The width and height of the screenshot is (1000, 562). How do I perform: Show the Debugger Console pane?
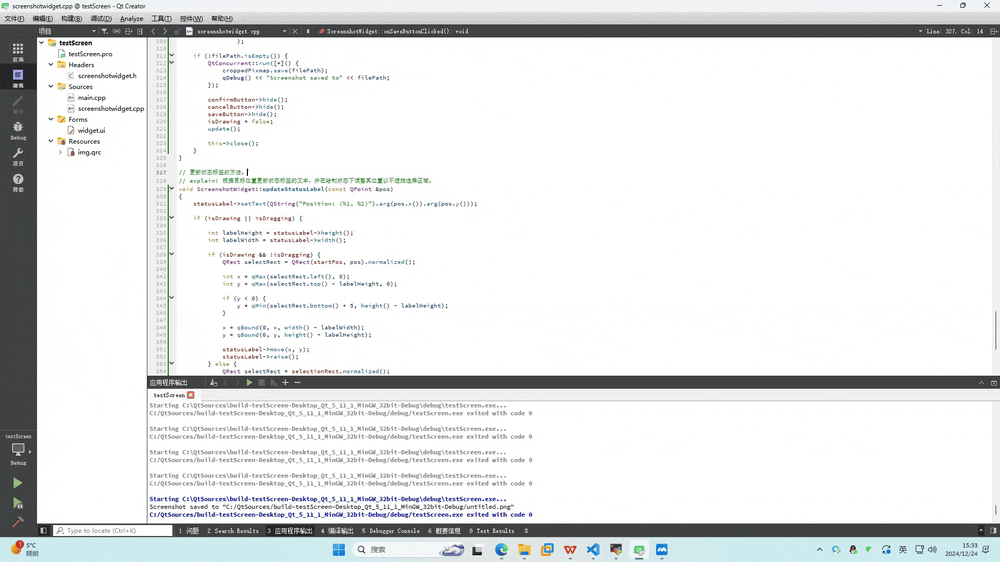[390, 531]
